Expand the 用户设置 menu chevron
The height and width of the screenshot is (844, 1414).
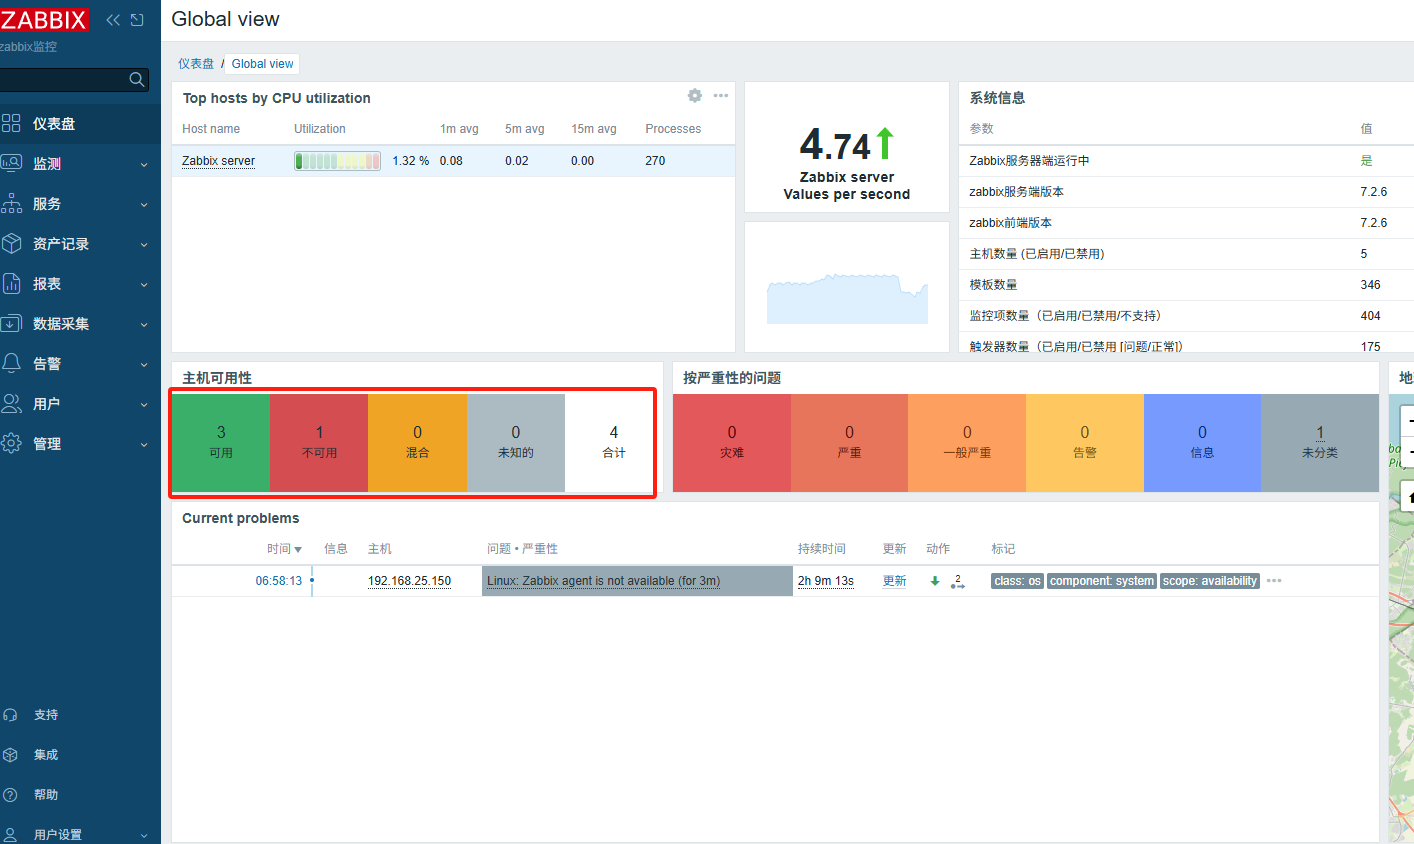[144, 835]
